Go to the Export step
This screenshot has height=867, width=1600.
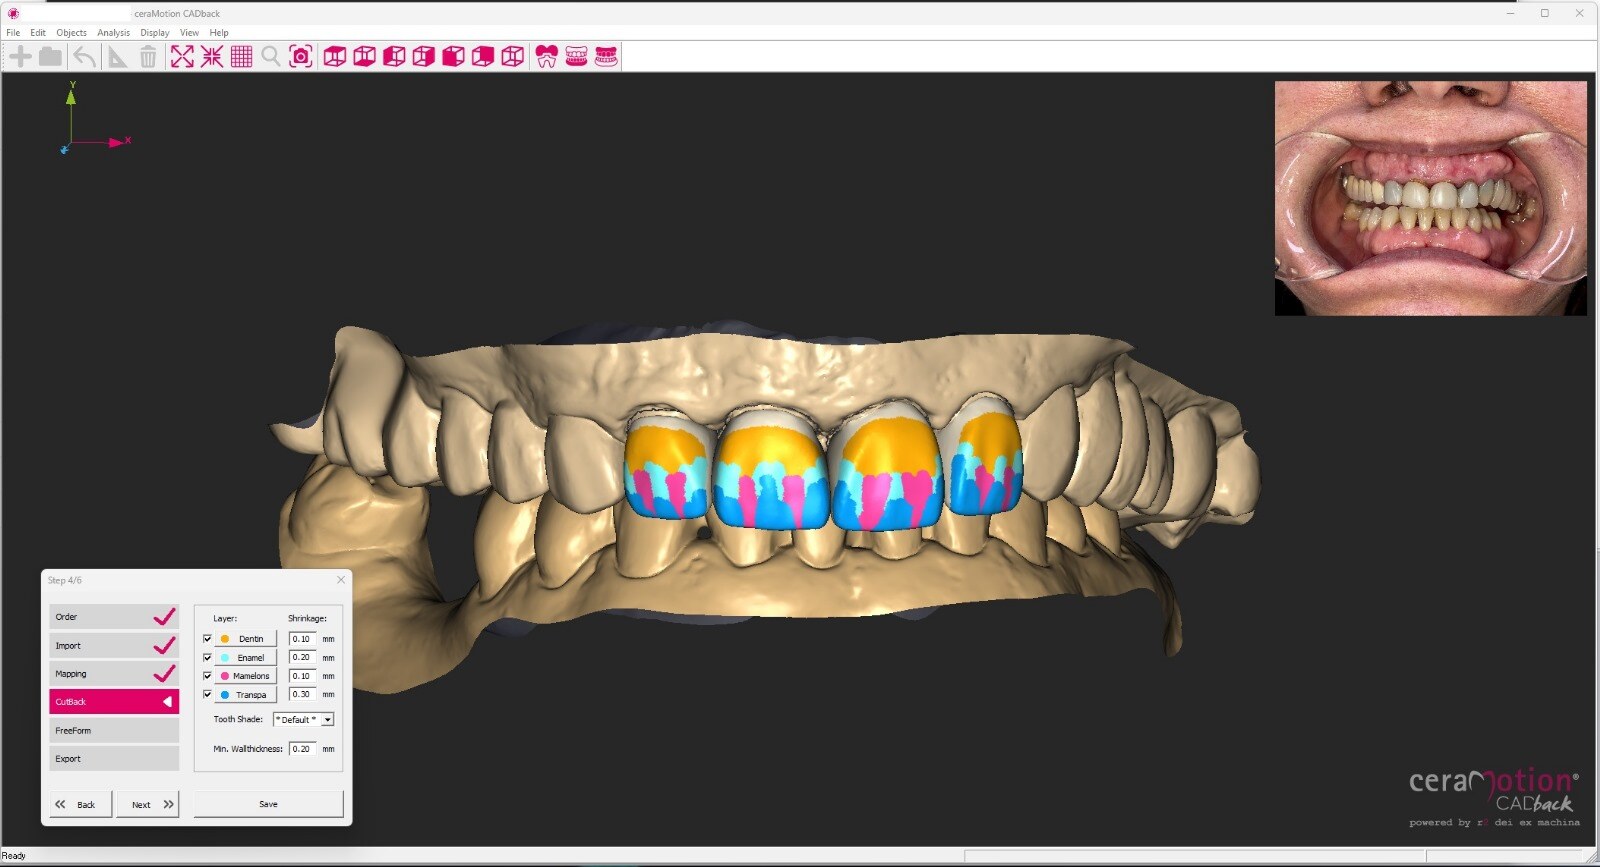[114, 759]
